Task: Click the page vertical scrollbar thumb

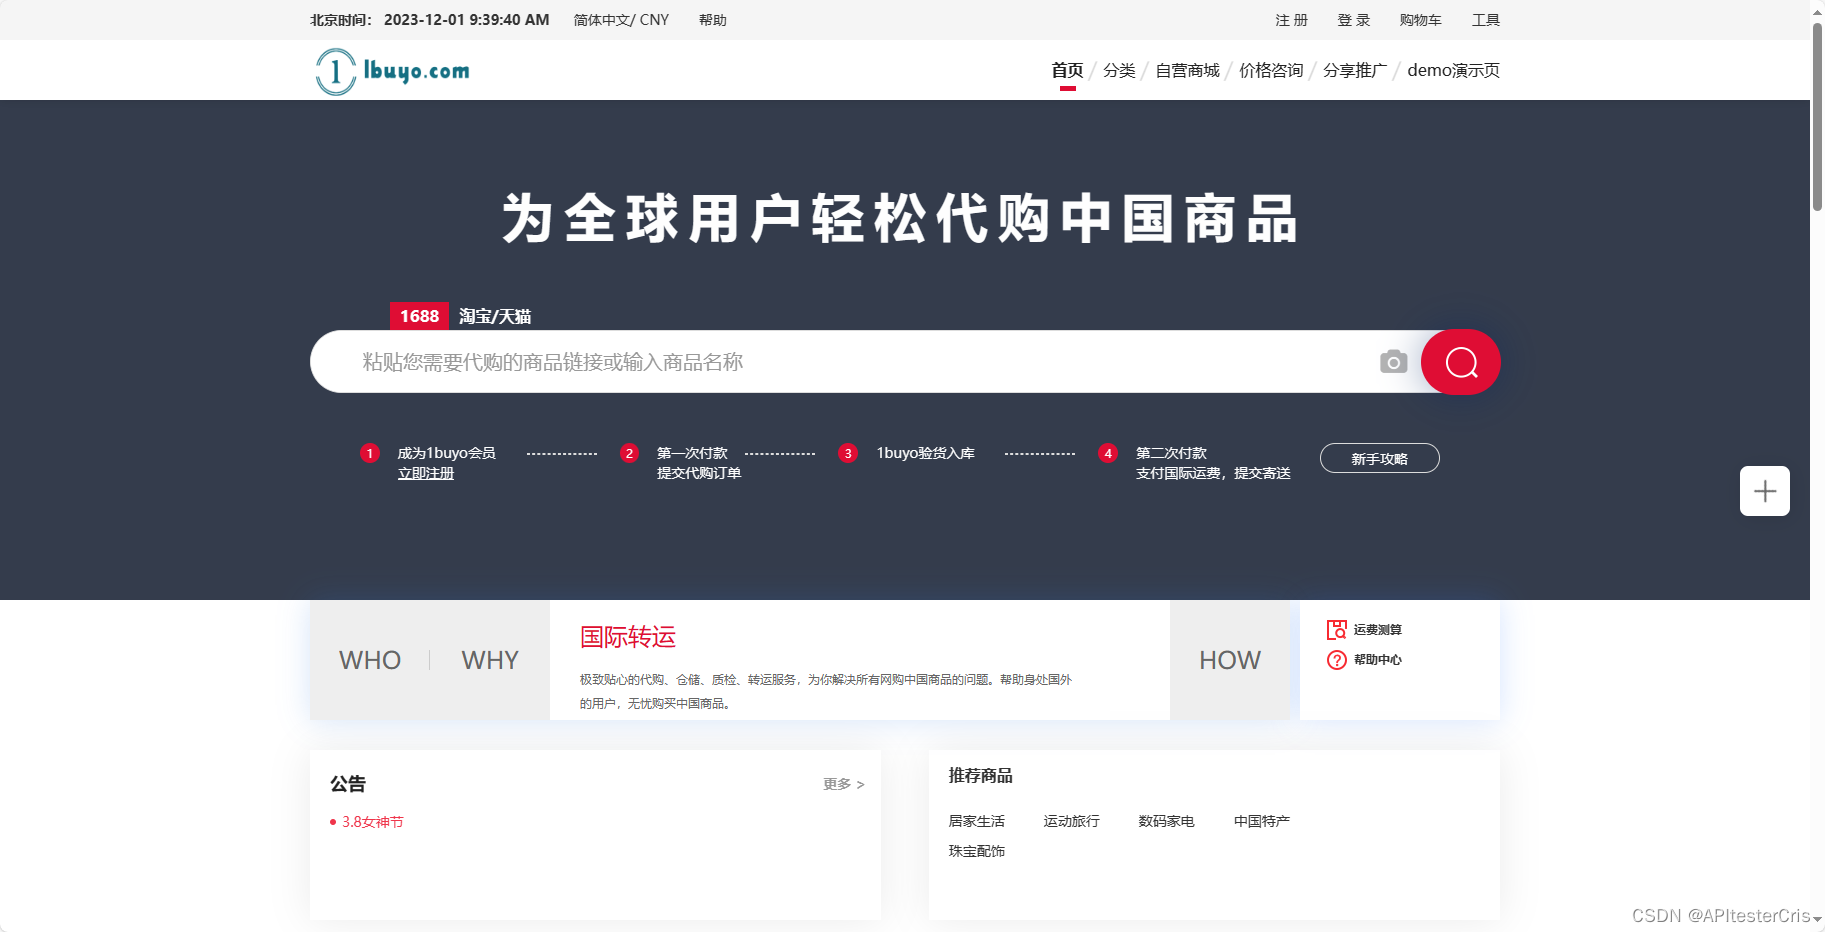Action: point(1817,115)
